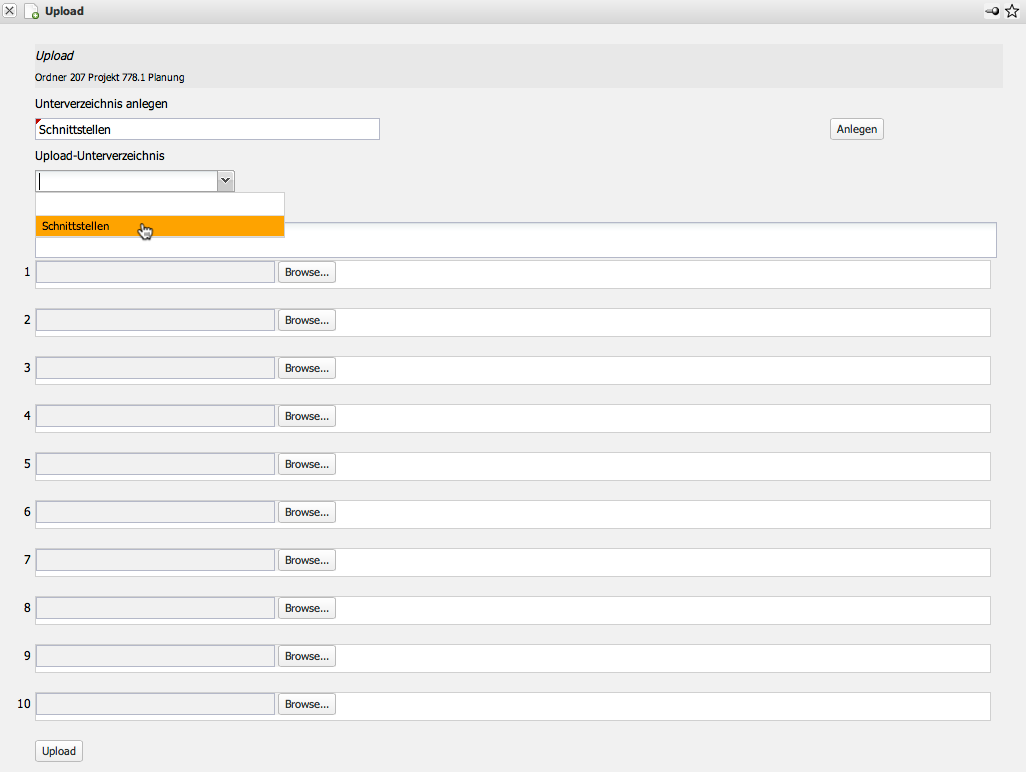The width and height of the screenshot is (1026, 772).
Task: Close the Upload panel with X icon
Action: (x=10, y=11)
